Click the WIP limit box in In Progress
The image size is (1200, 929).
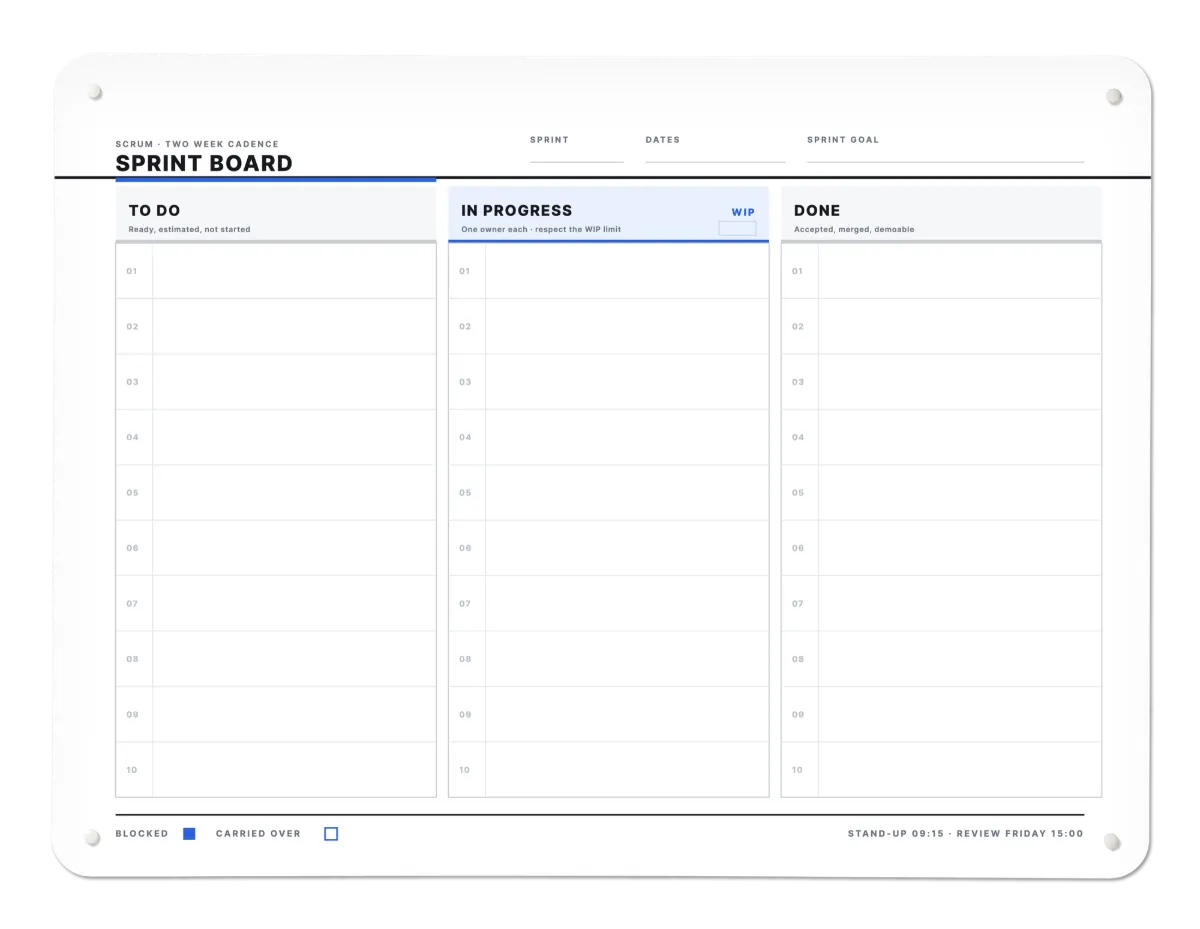[737, 229]
